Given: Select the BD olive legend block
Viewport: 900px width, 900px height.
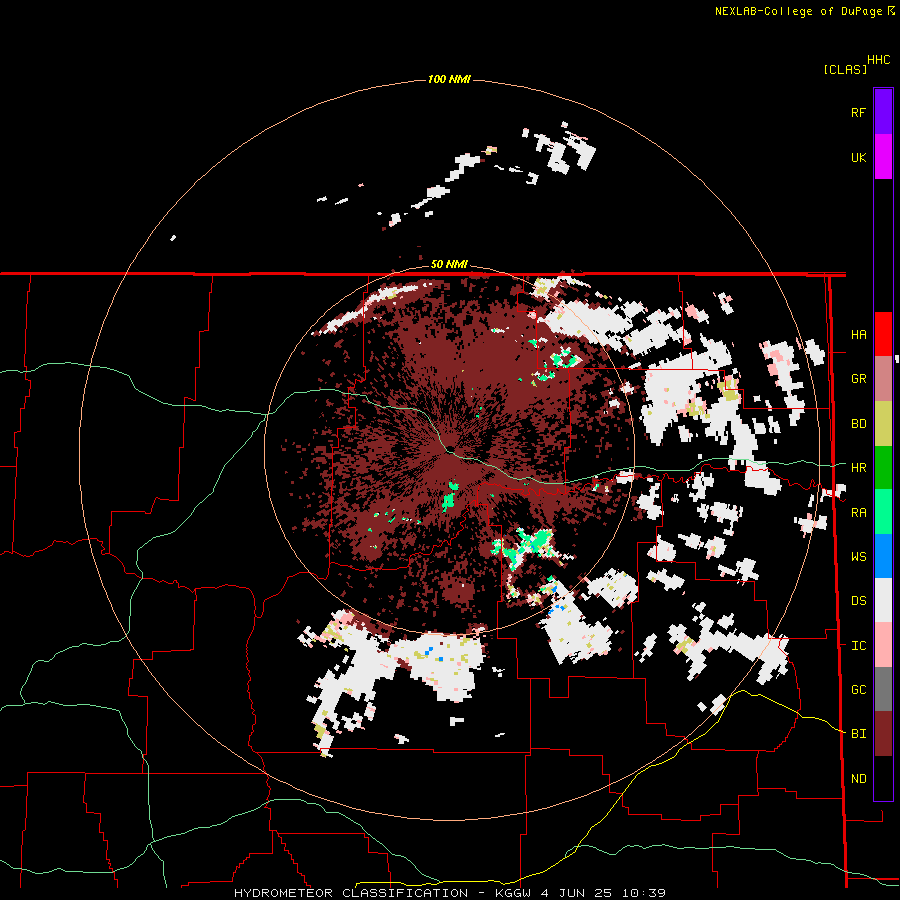Looking at the screenshot, I should pos(883,424).
